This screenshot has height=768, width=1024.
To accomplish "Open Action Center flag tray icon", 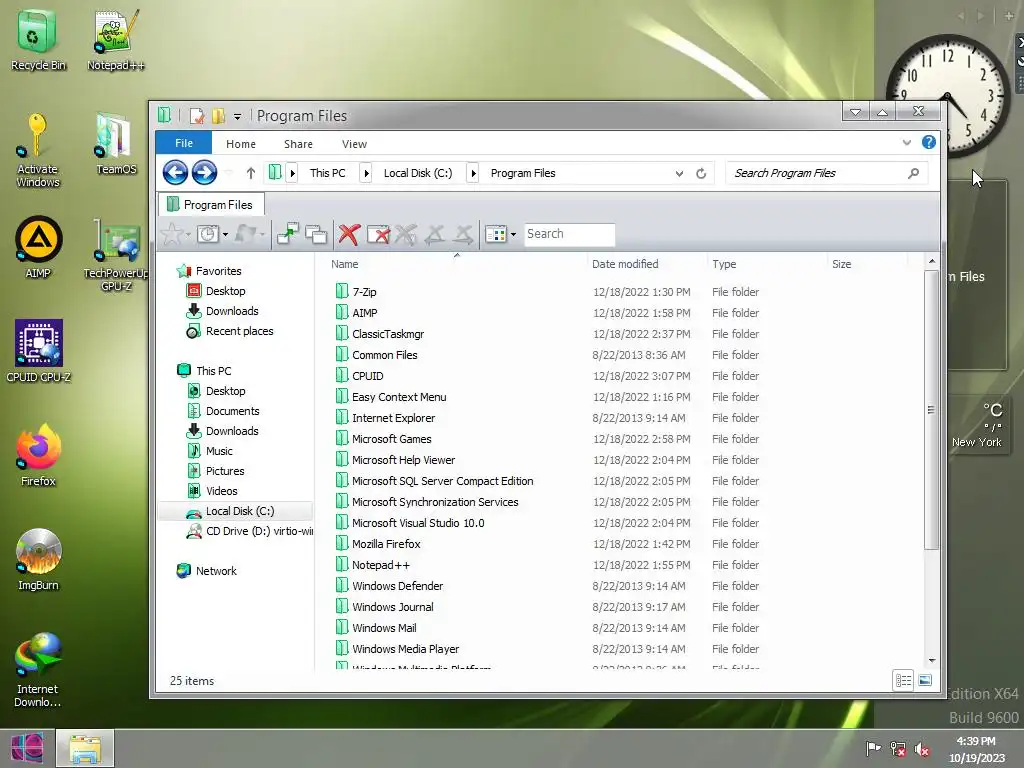I will tap(873, 748).
